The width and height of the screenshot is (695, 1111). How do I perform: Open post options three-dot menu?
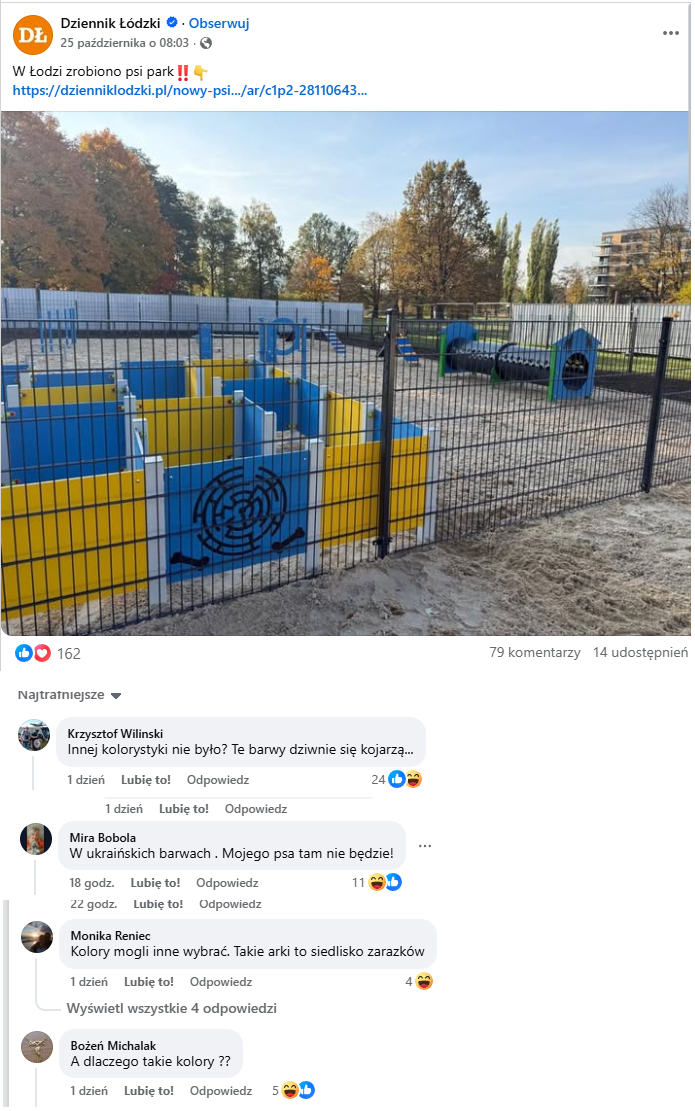tap(670, 33)
